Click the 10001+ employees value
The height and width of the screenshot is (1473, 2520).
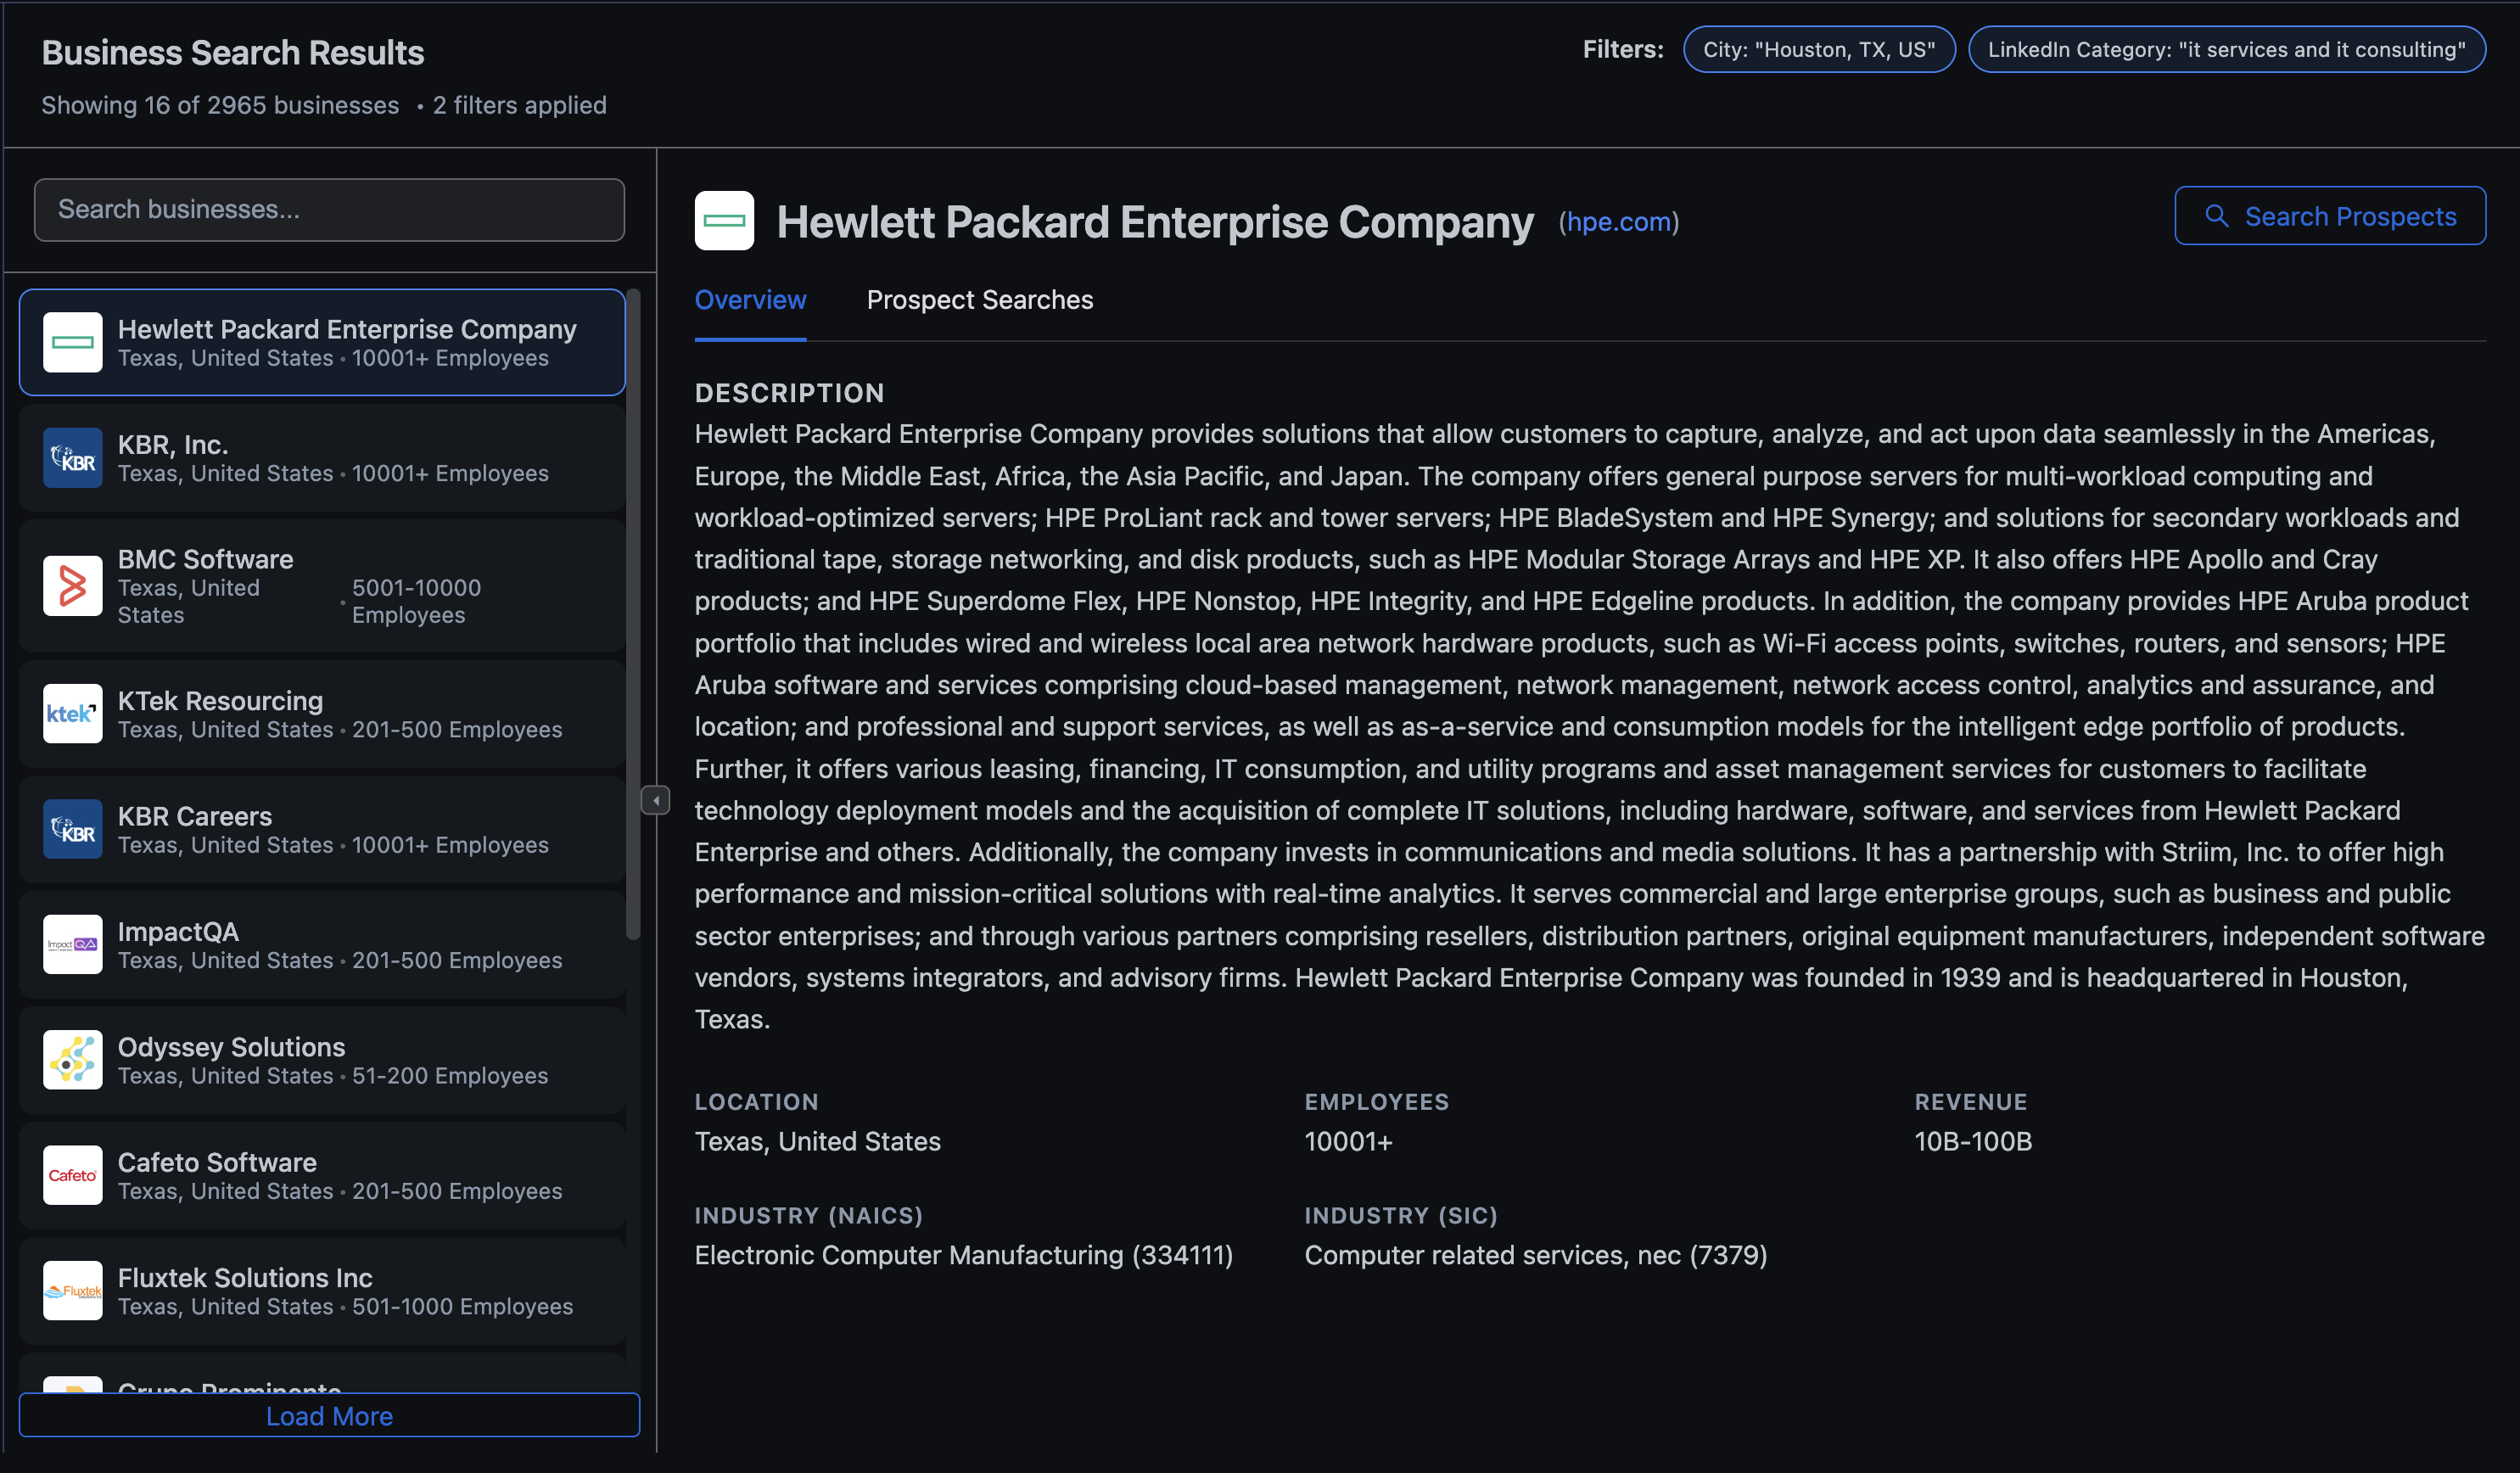1349,1141
